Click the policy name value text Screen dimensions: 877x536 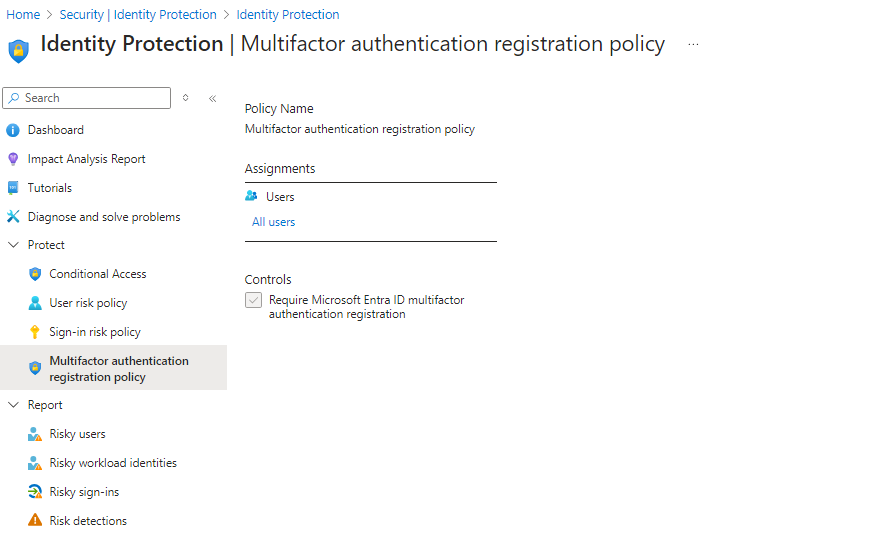tap(360, 129)
